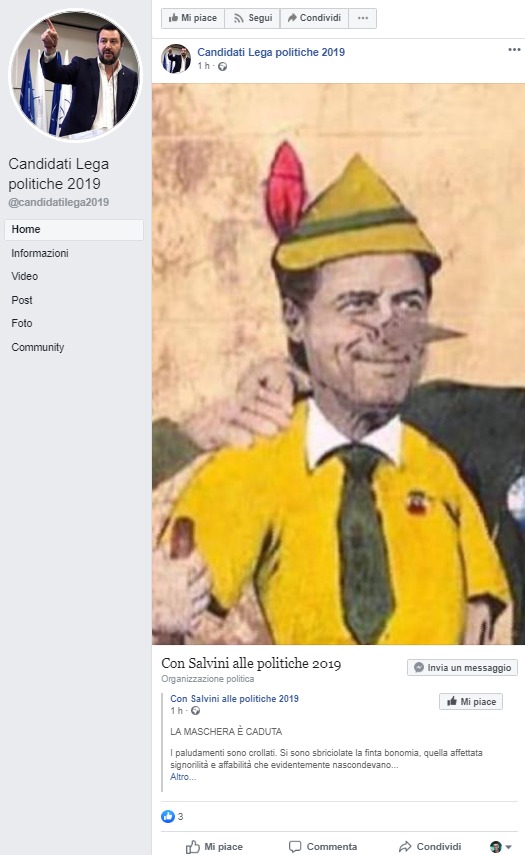
Task: Click the small page avatar beside post title
Action: (x=176, y=58)
